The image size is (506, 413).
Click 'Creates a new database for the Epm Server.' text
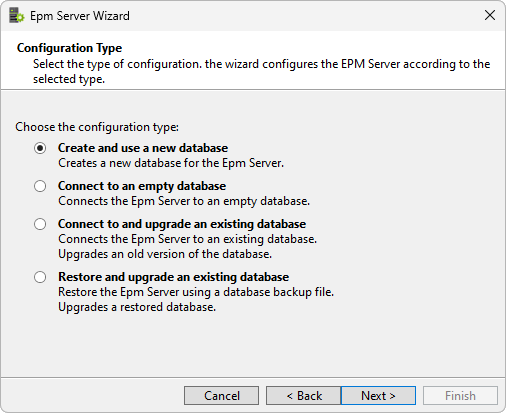pos(171,163)
